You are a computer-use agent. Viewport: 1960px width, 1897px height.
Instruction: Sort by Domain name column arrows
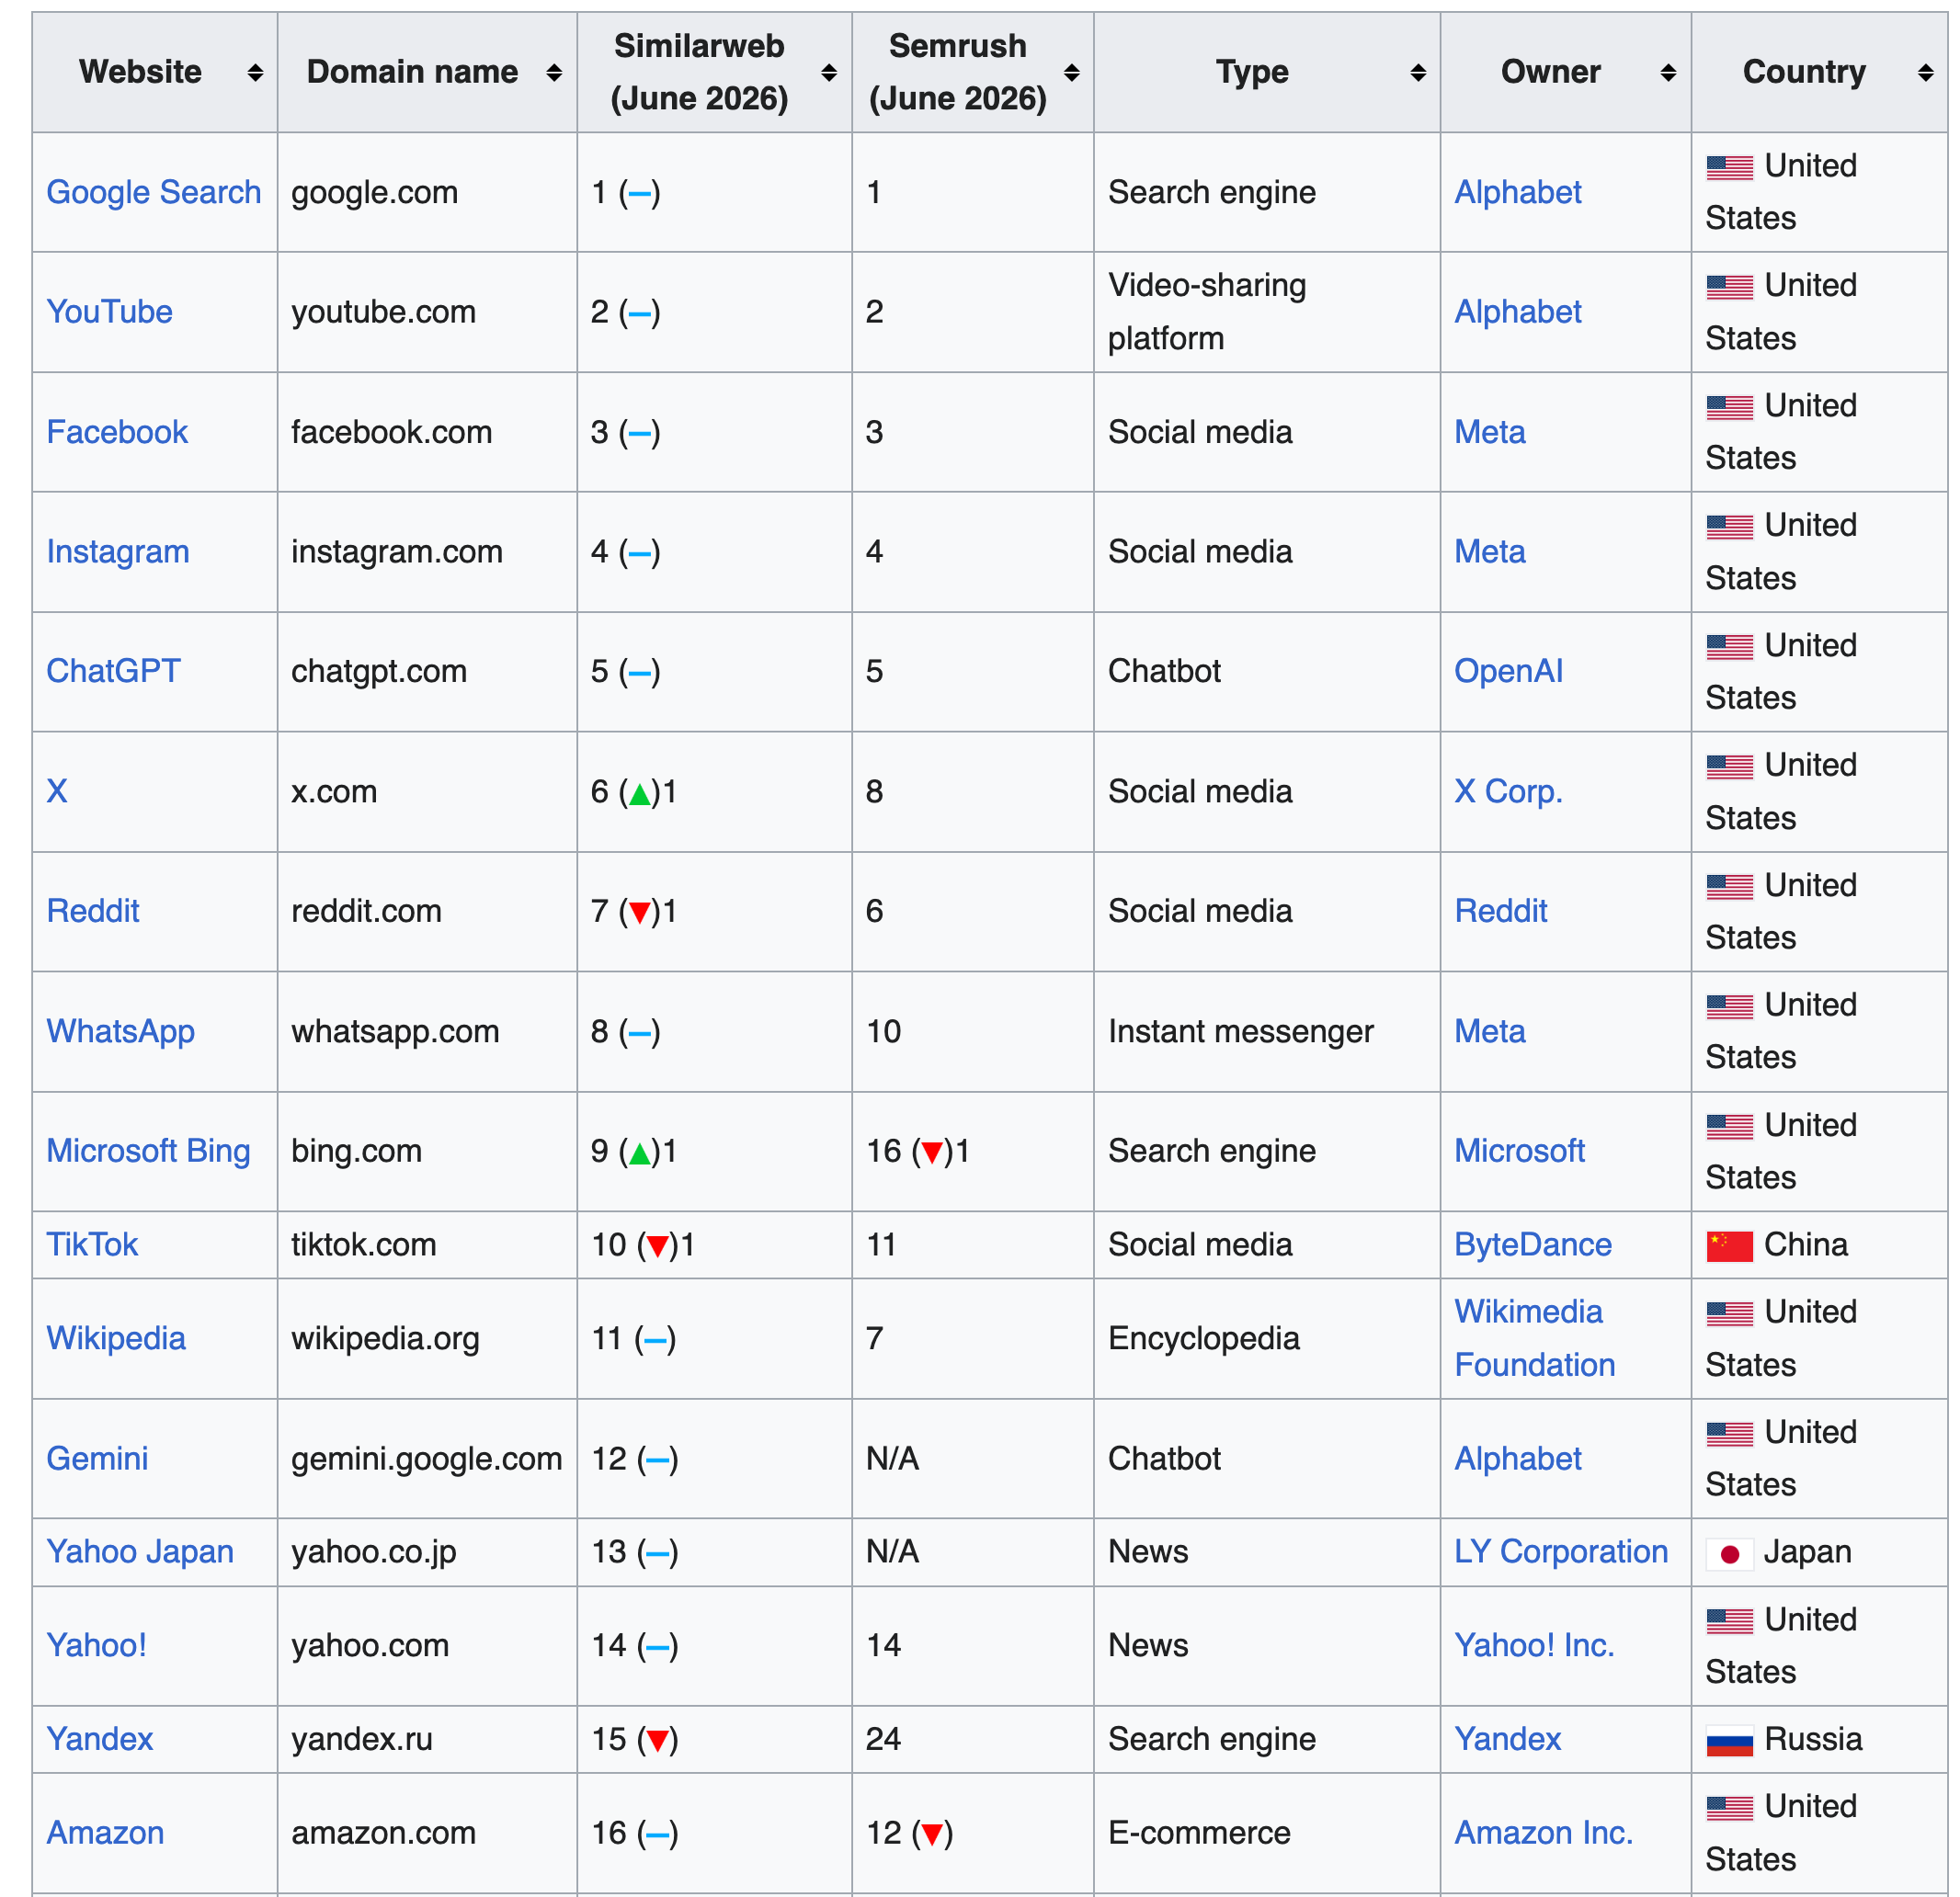[554, 72]
